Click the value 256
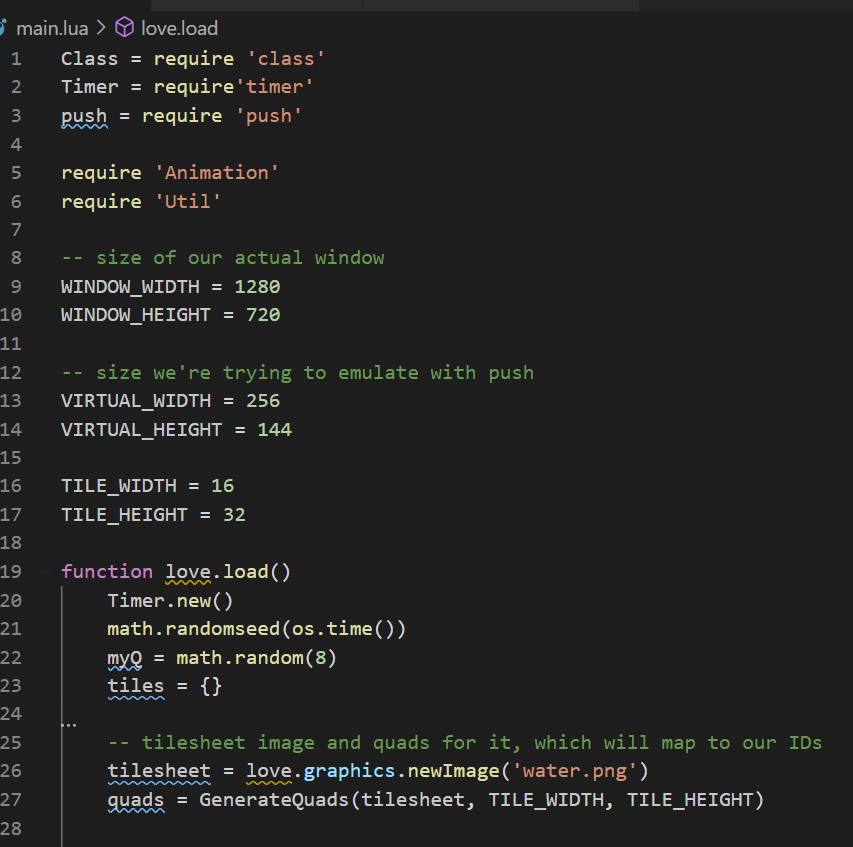This screenshot has width=853, height=847. click(263, 401)
